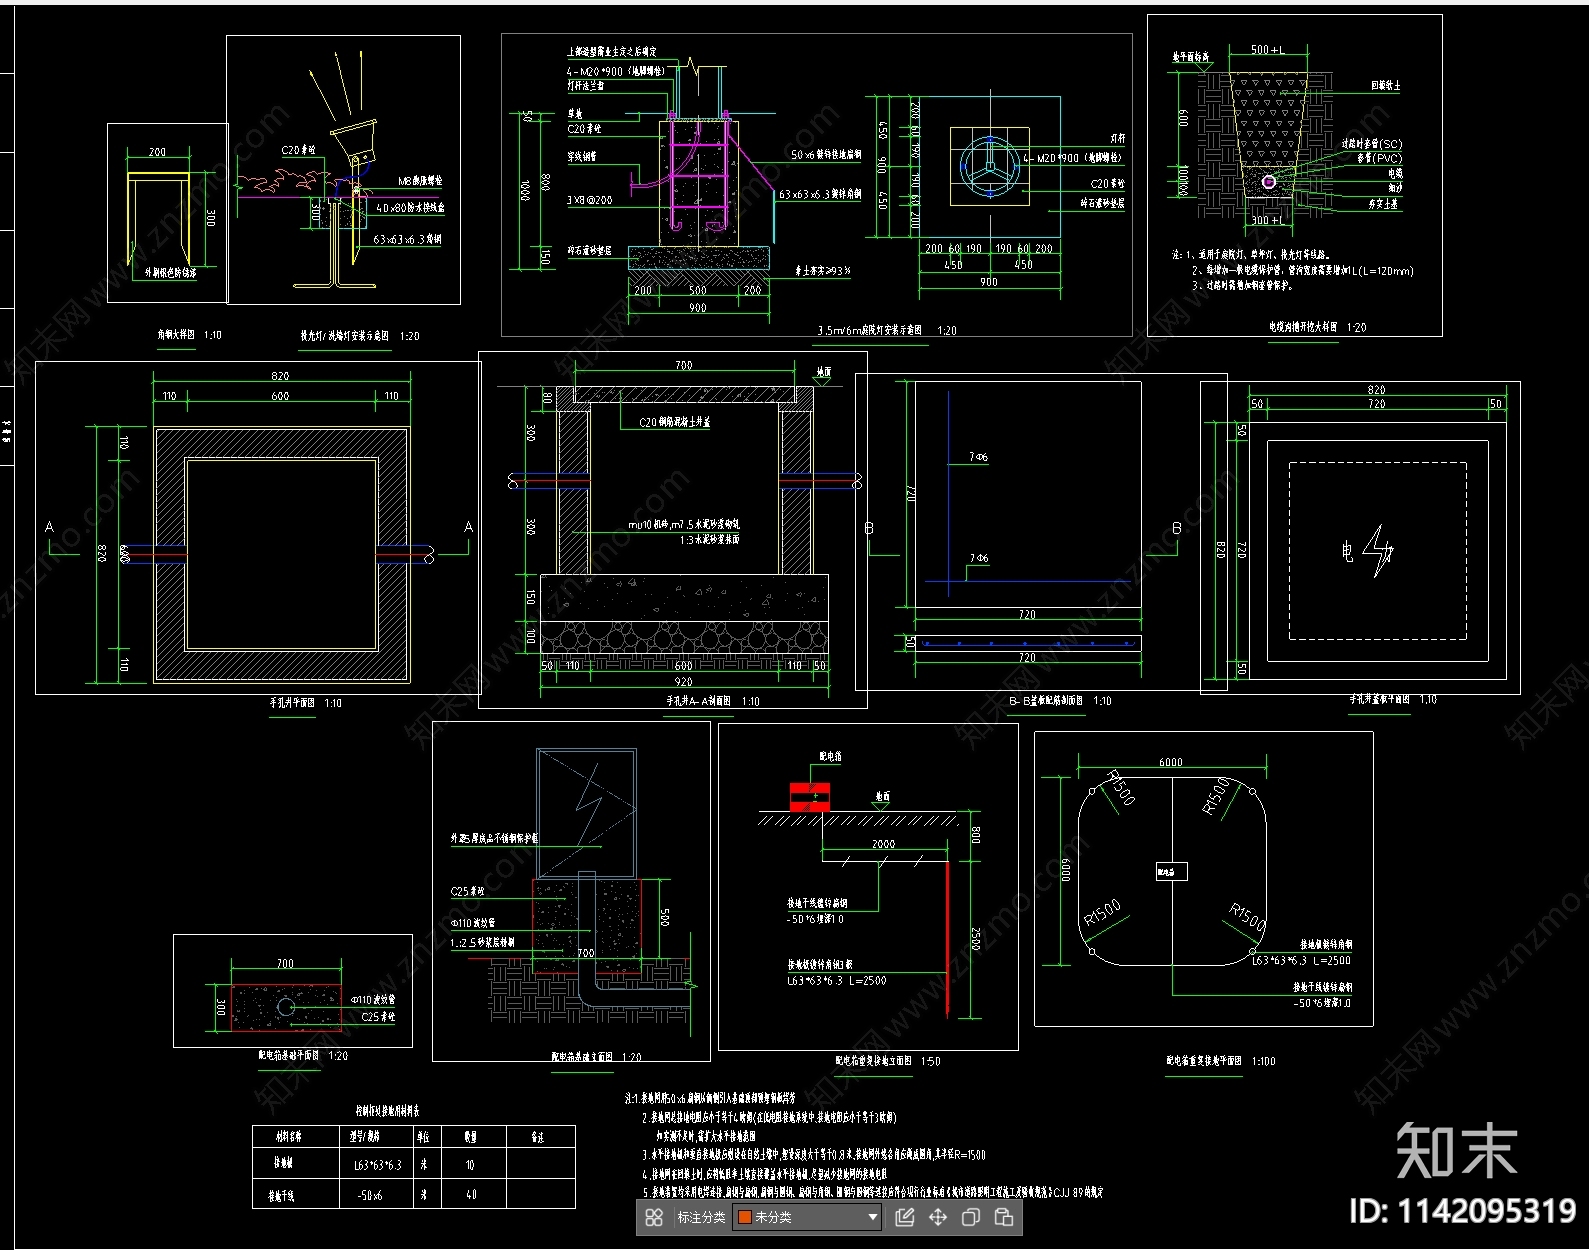Image resolution: width=1589 pixels, height=1250 pixels.
Task: Click the 300+L dimension on trench section
Action: 1268,220
